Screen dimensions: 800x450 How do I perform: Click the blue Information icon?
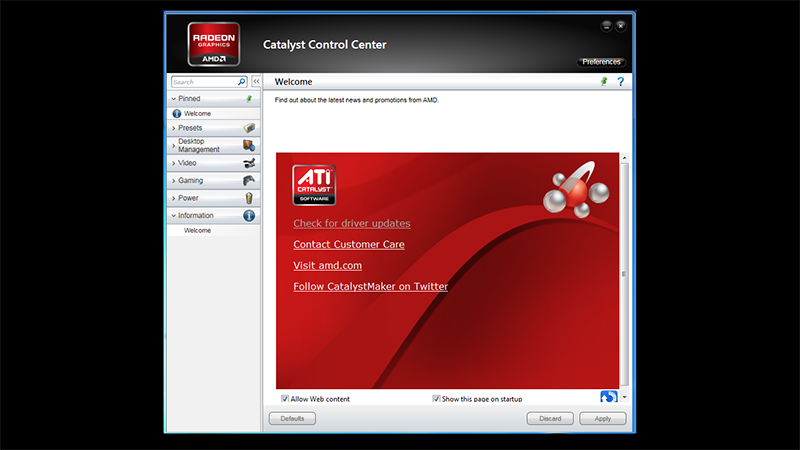[249, 216]
